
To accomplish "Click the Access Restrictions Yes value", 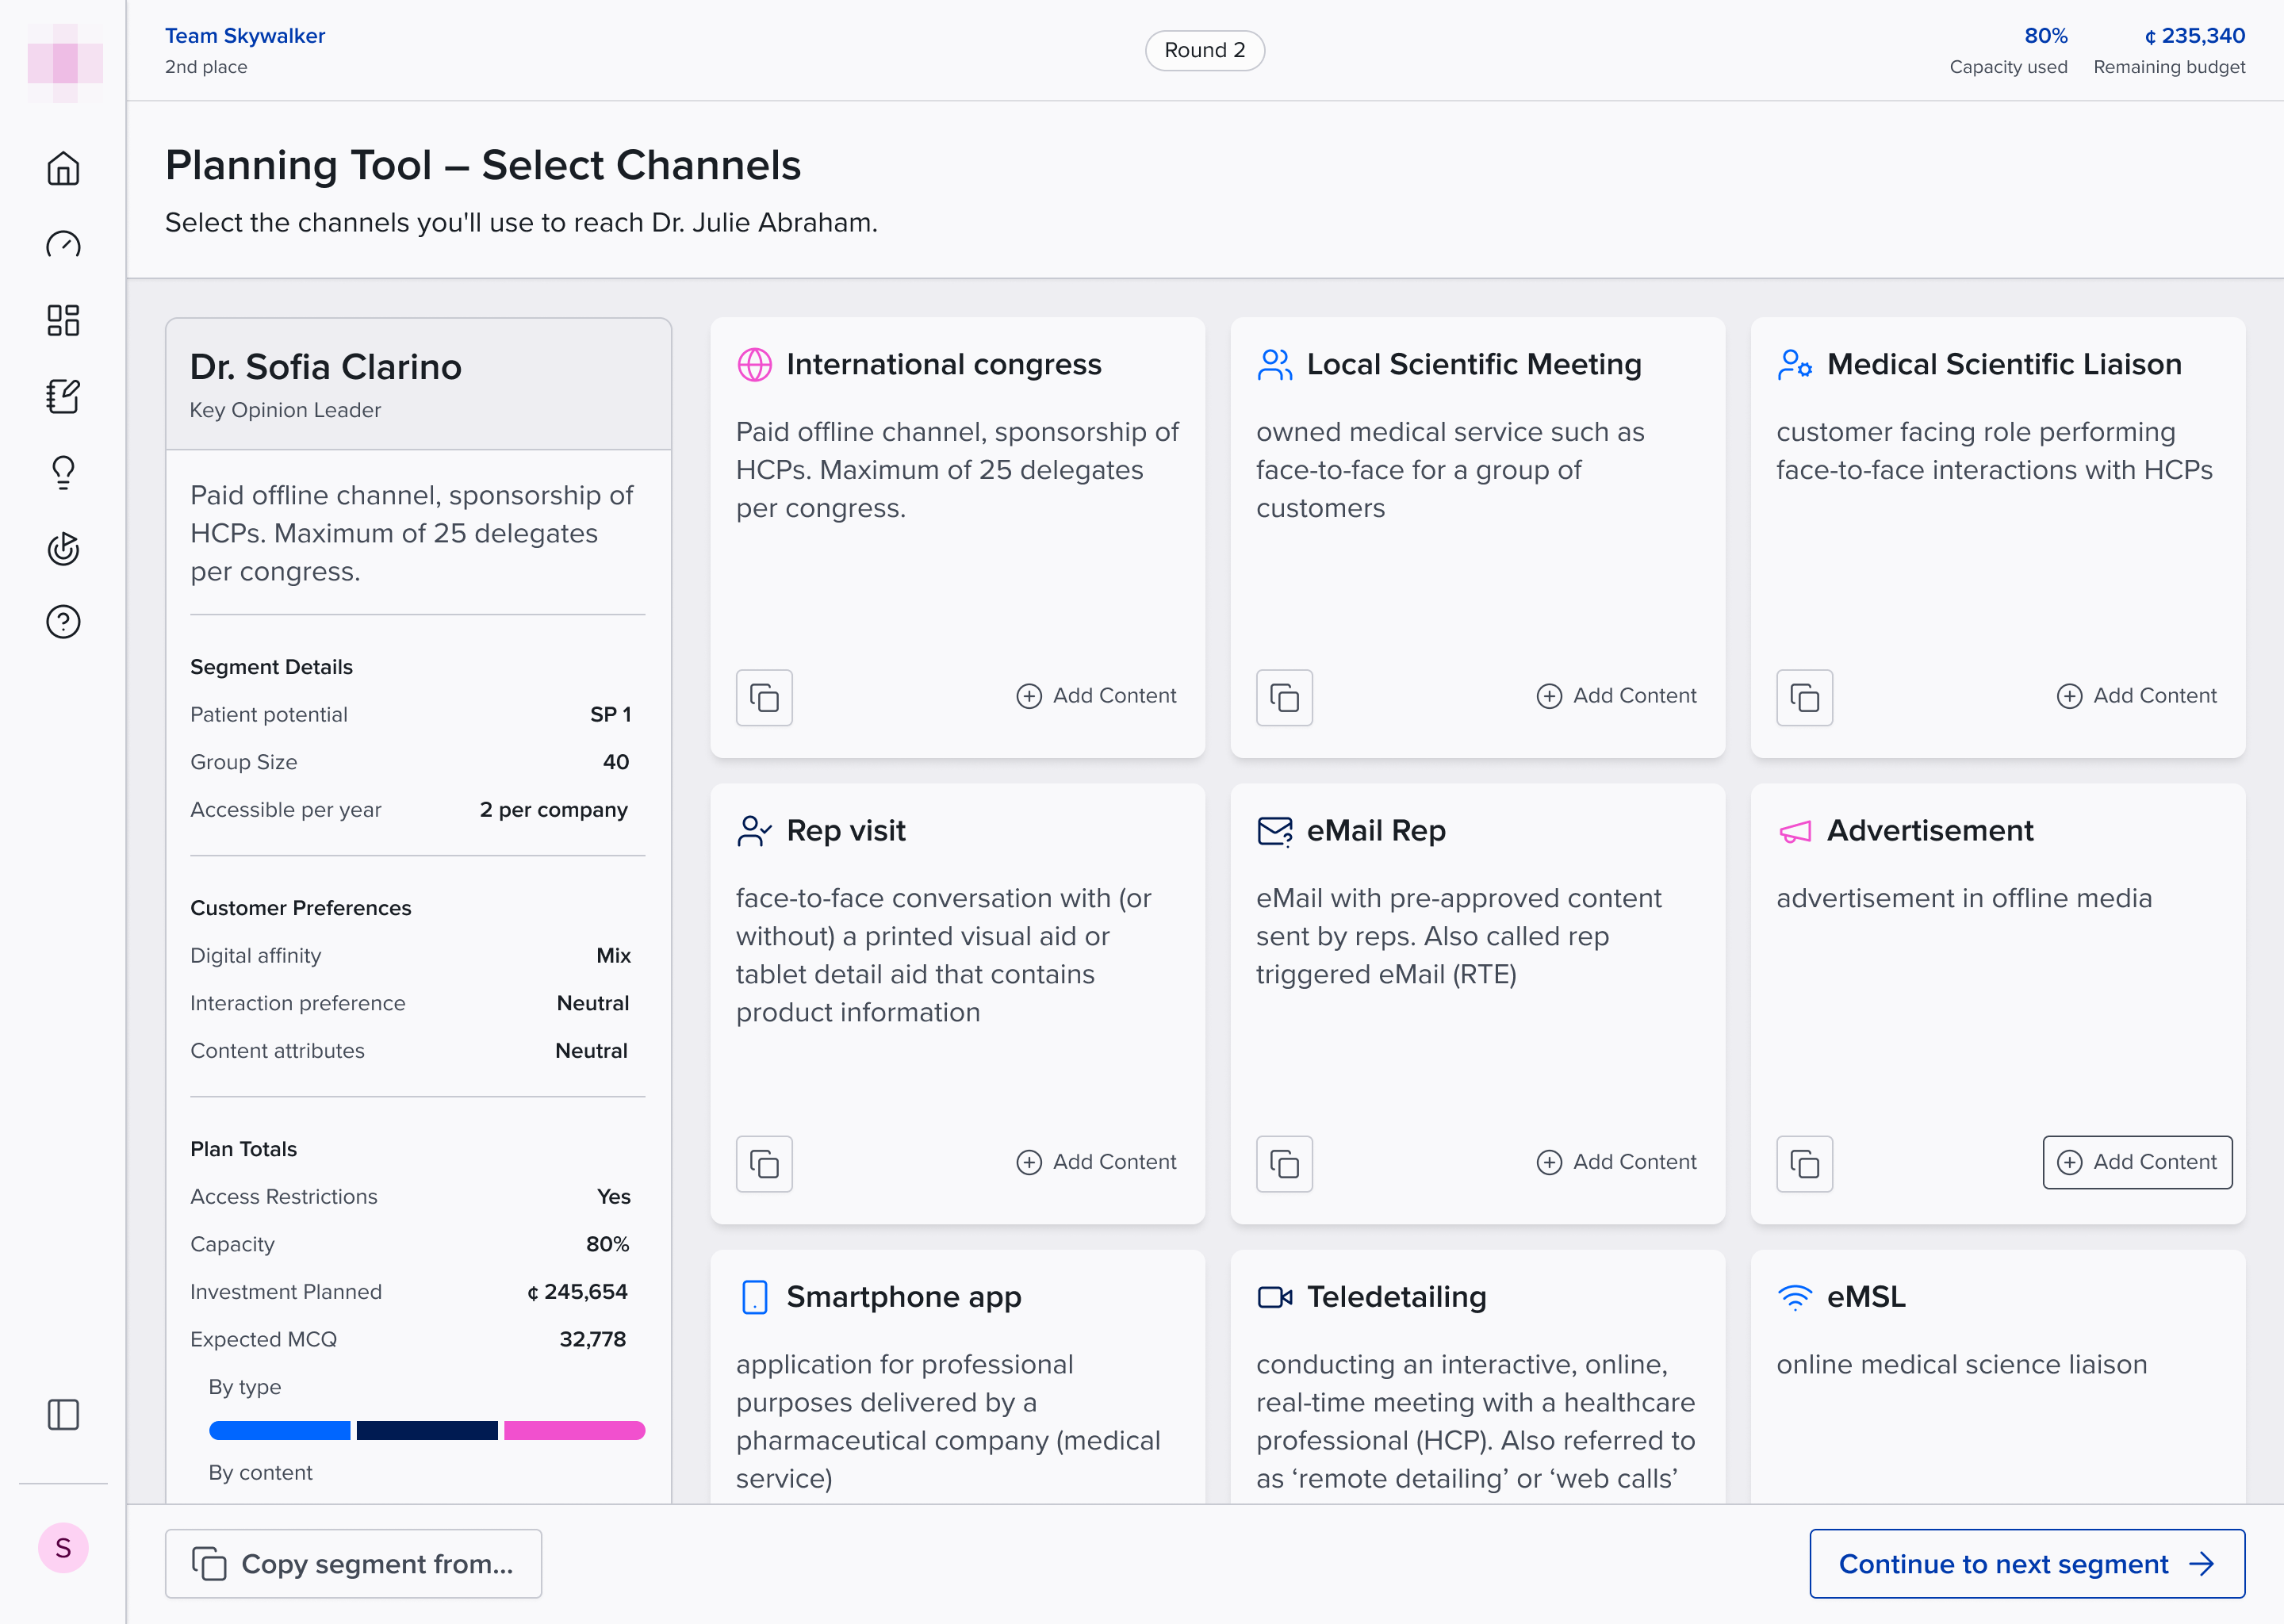I will [614, 1196].
